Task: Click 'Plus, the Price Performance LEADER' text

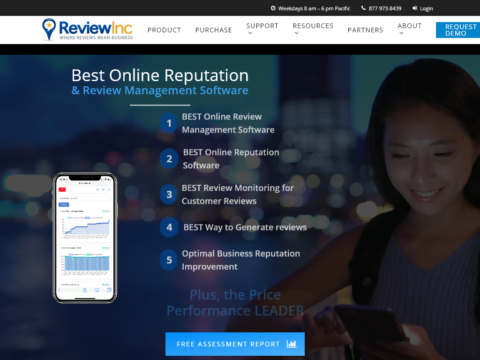Action: click(235, 303)
